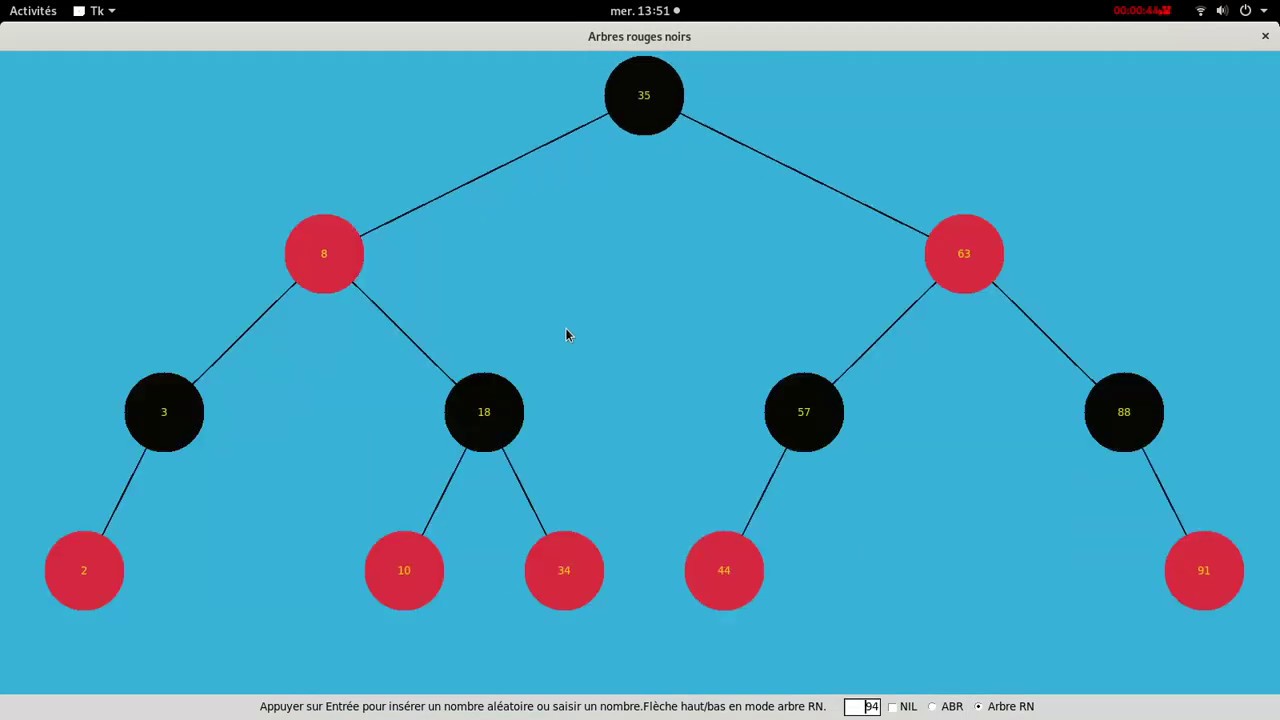The height and width of the screenshot is (720, 1280).
Task: Click the black node labeled 3
Action: (x=164, y=412)
